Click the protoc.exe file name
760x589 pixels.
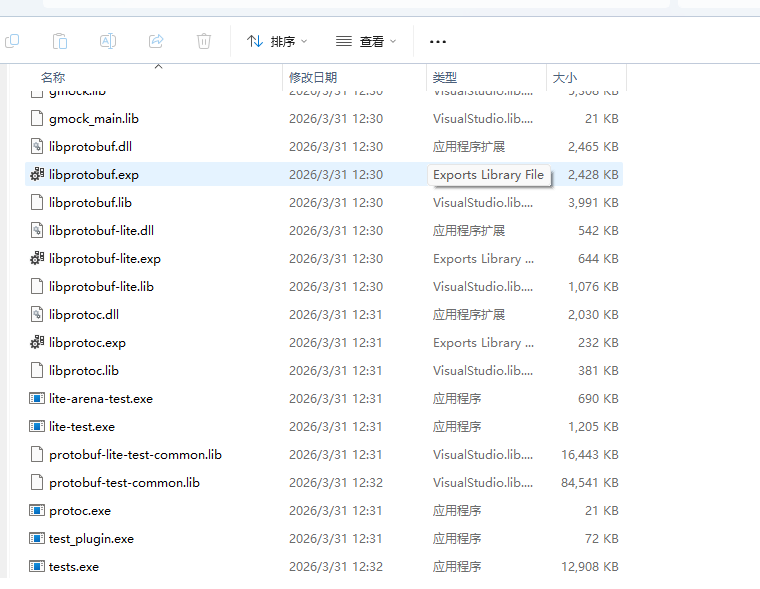[x=80, y=511]
